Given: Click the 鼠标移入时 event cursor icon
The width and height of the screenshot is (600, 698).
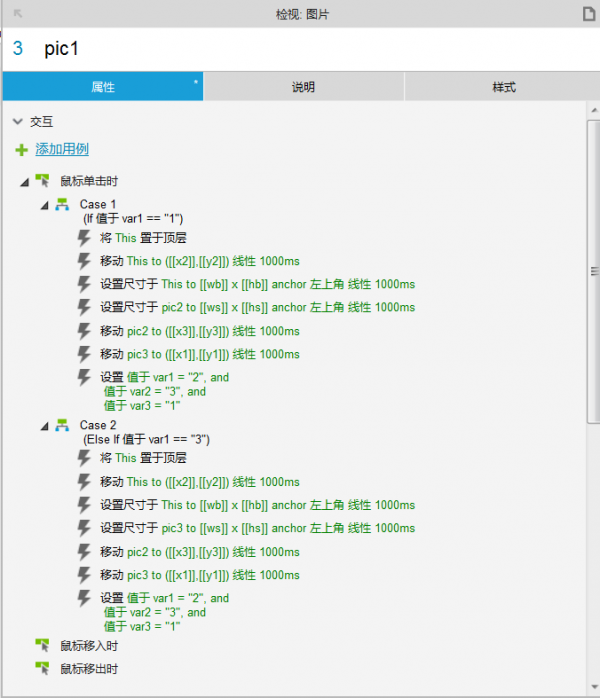Looking at the screenshot, I should tap(42, 646).
